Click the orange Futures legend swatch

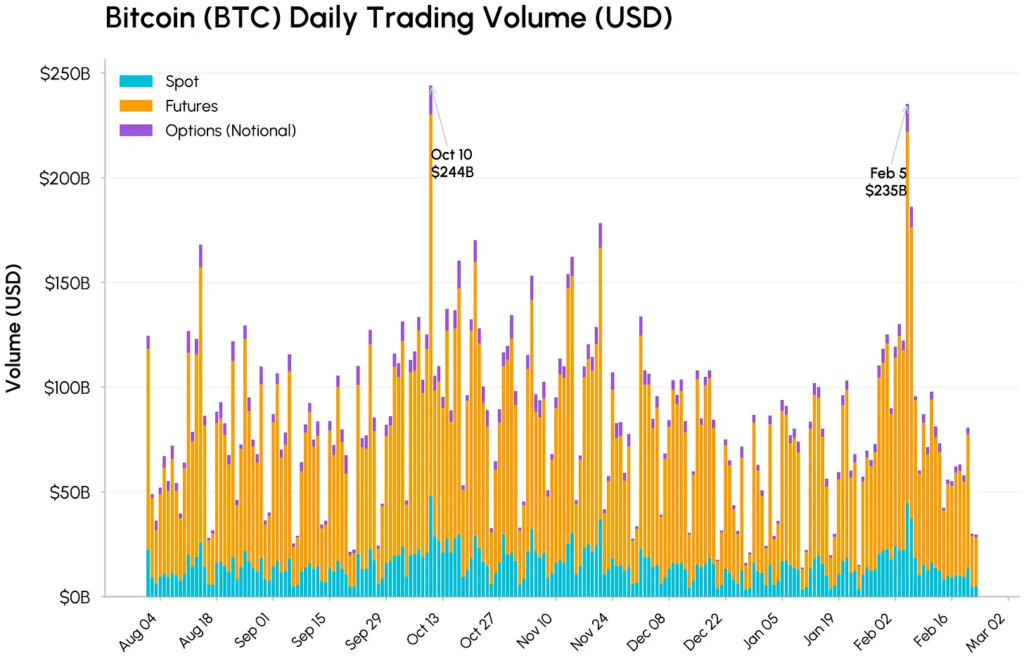[135, 105]
